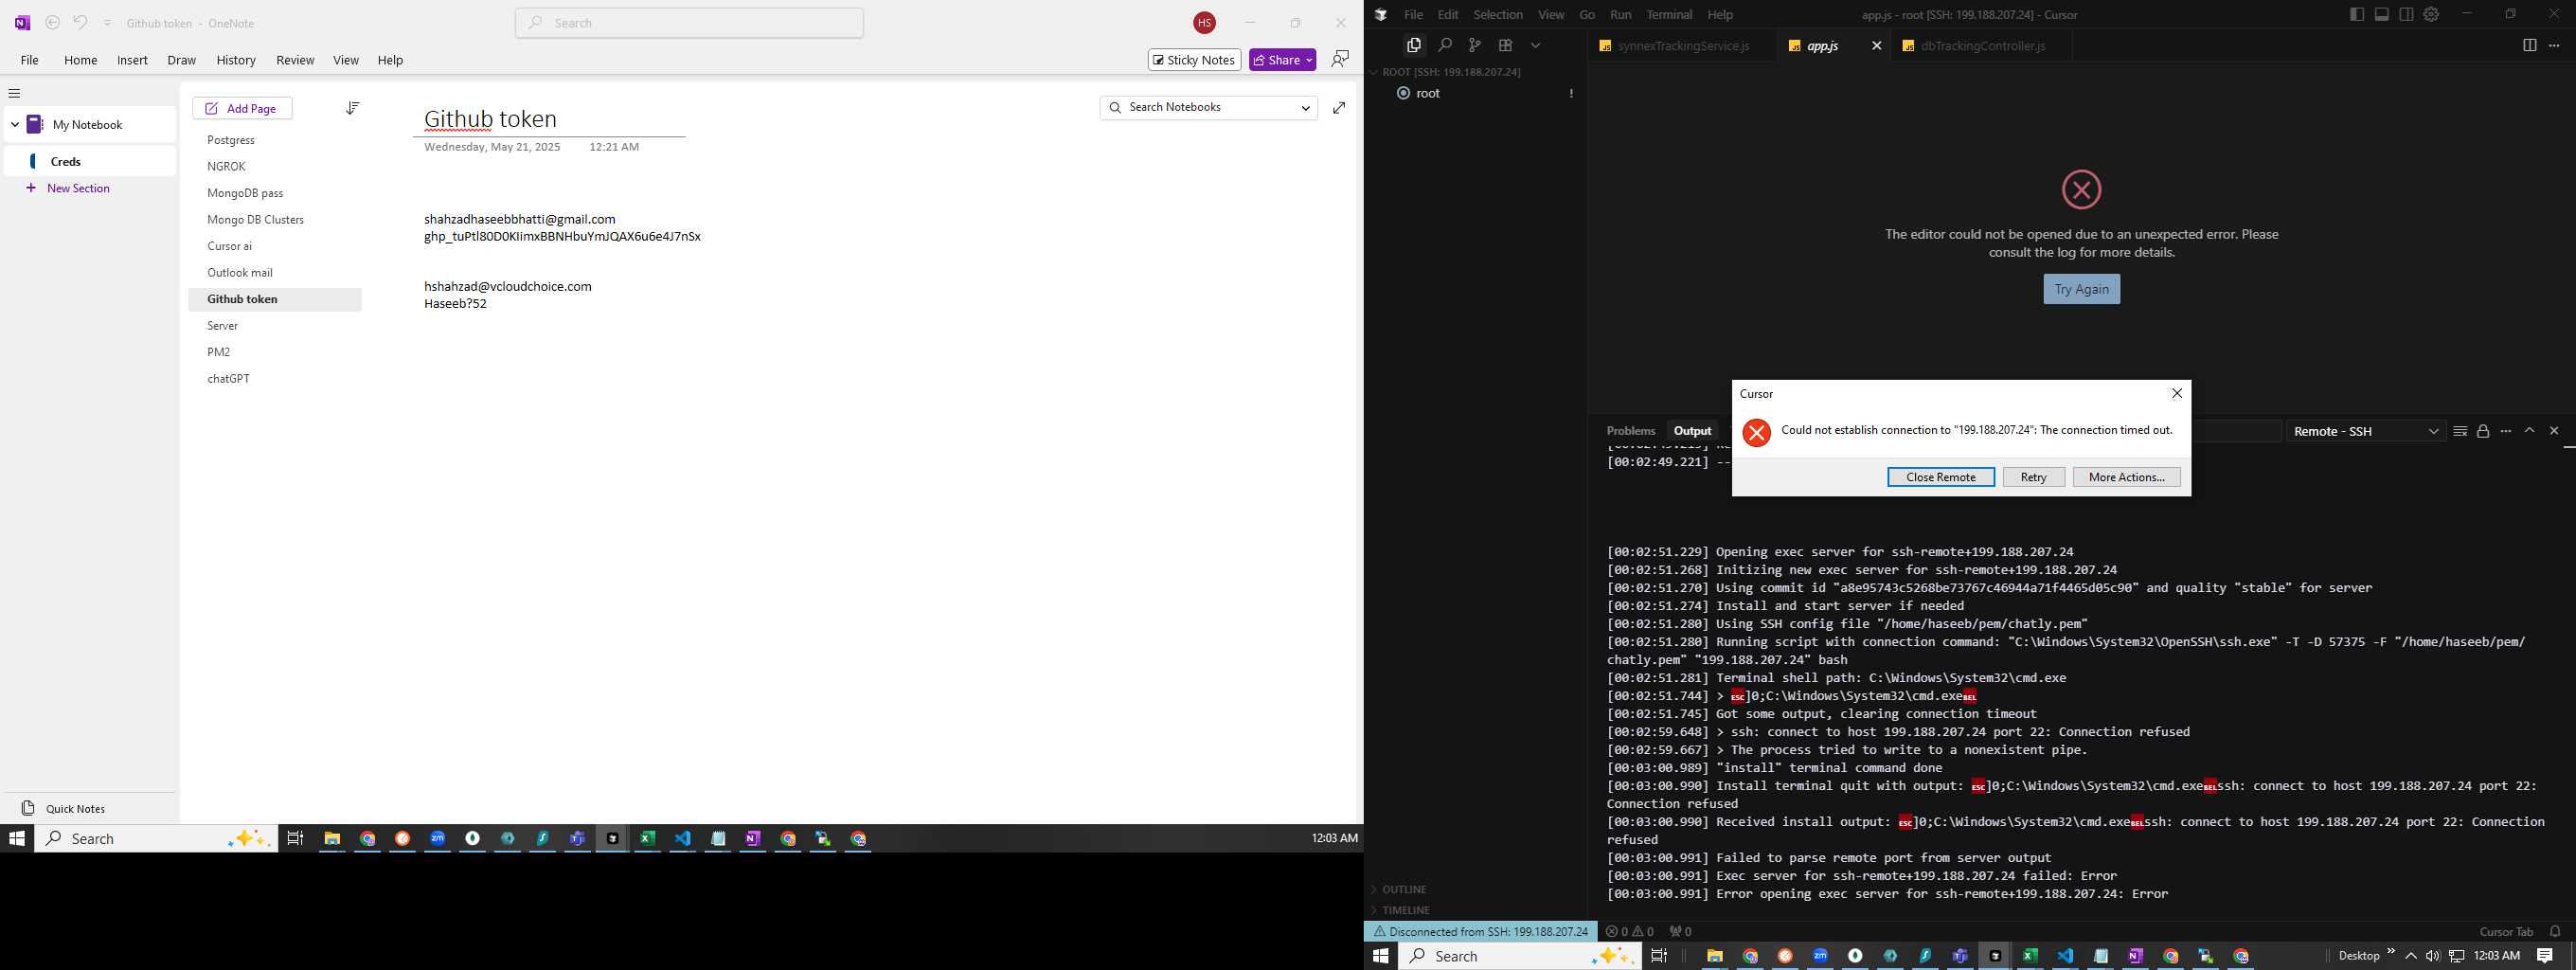The height and width of the screenshot is (970, 2576).
Task: Switch to synnexTrackingService.js tab
Action: pos(1682,46)
